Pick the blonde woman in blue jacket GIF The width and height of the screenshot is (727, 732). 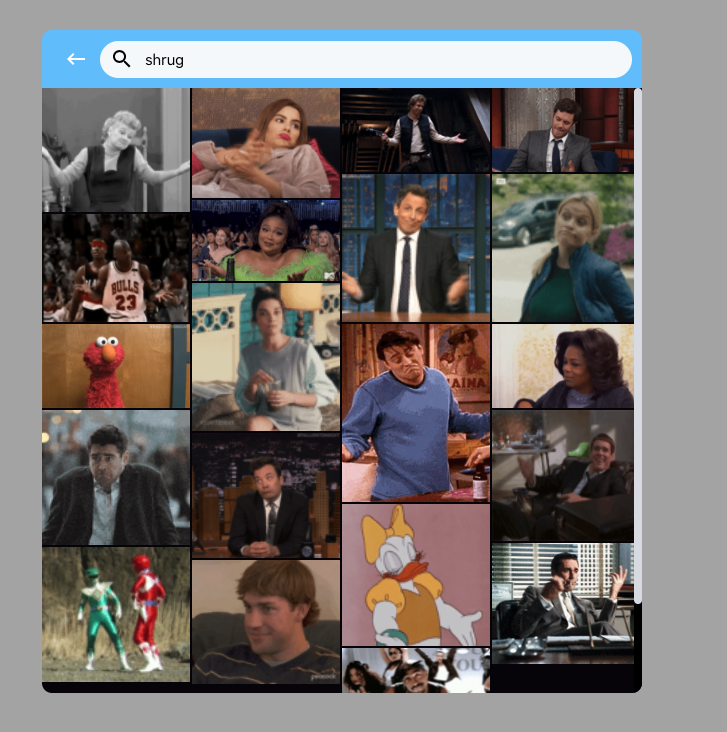(563, 248)
